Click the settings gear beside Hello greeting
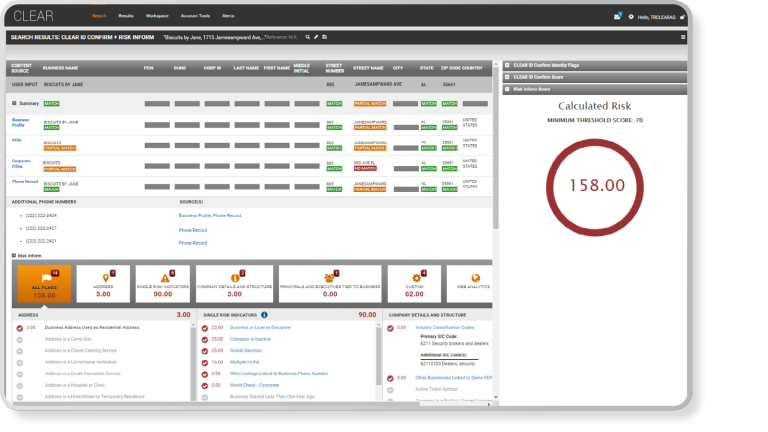This screenshot has width=768, height=432. tap(630, 17)
